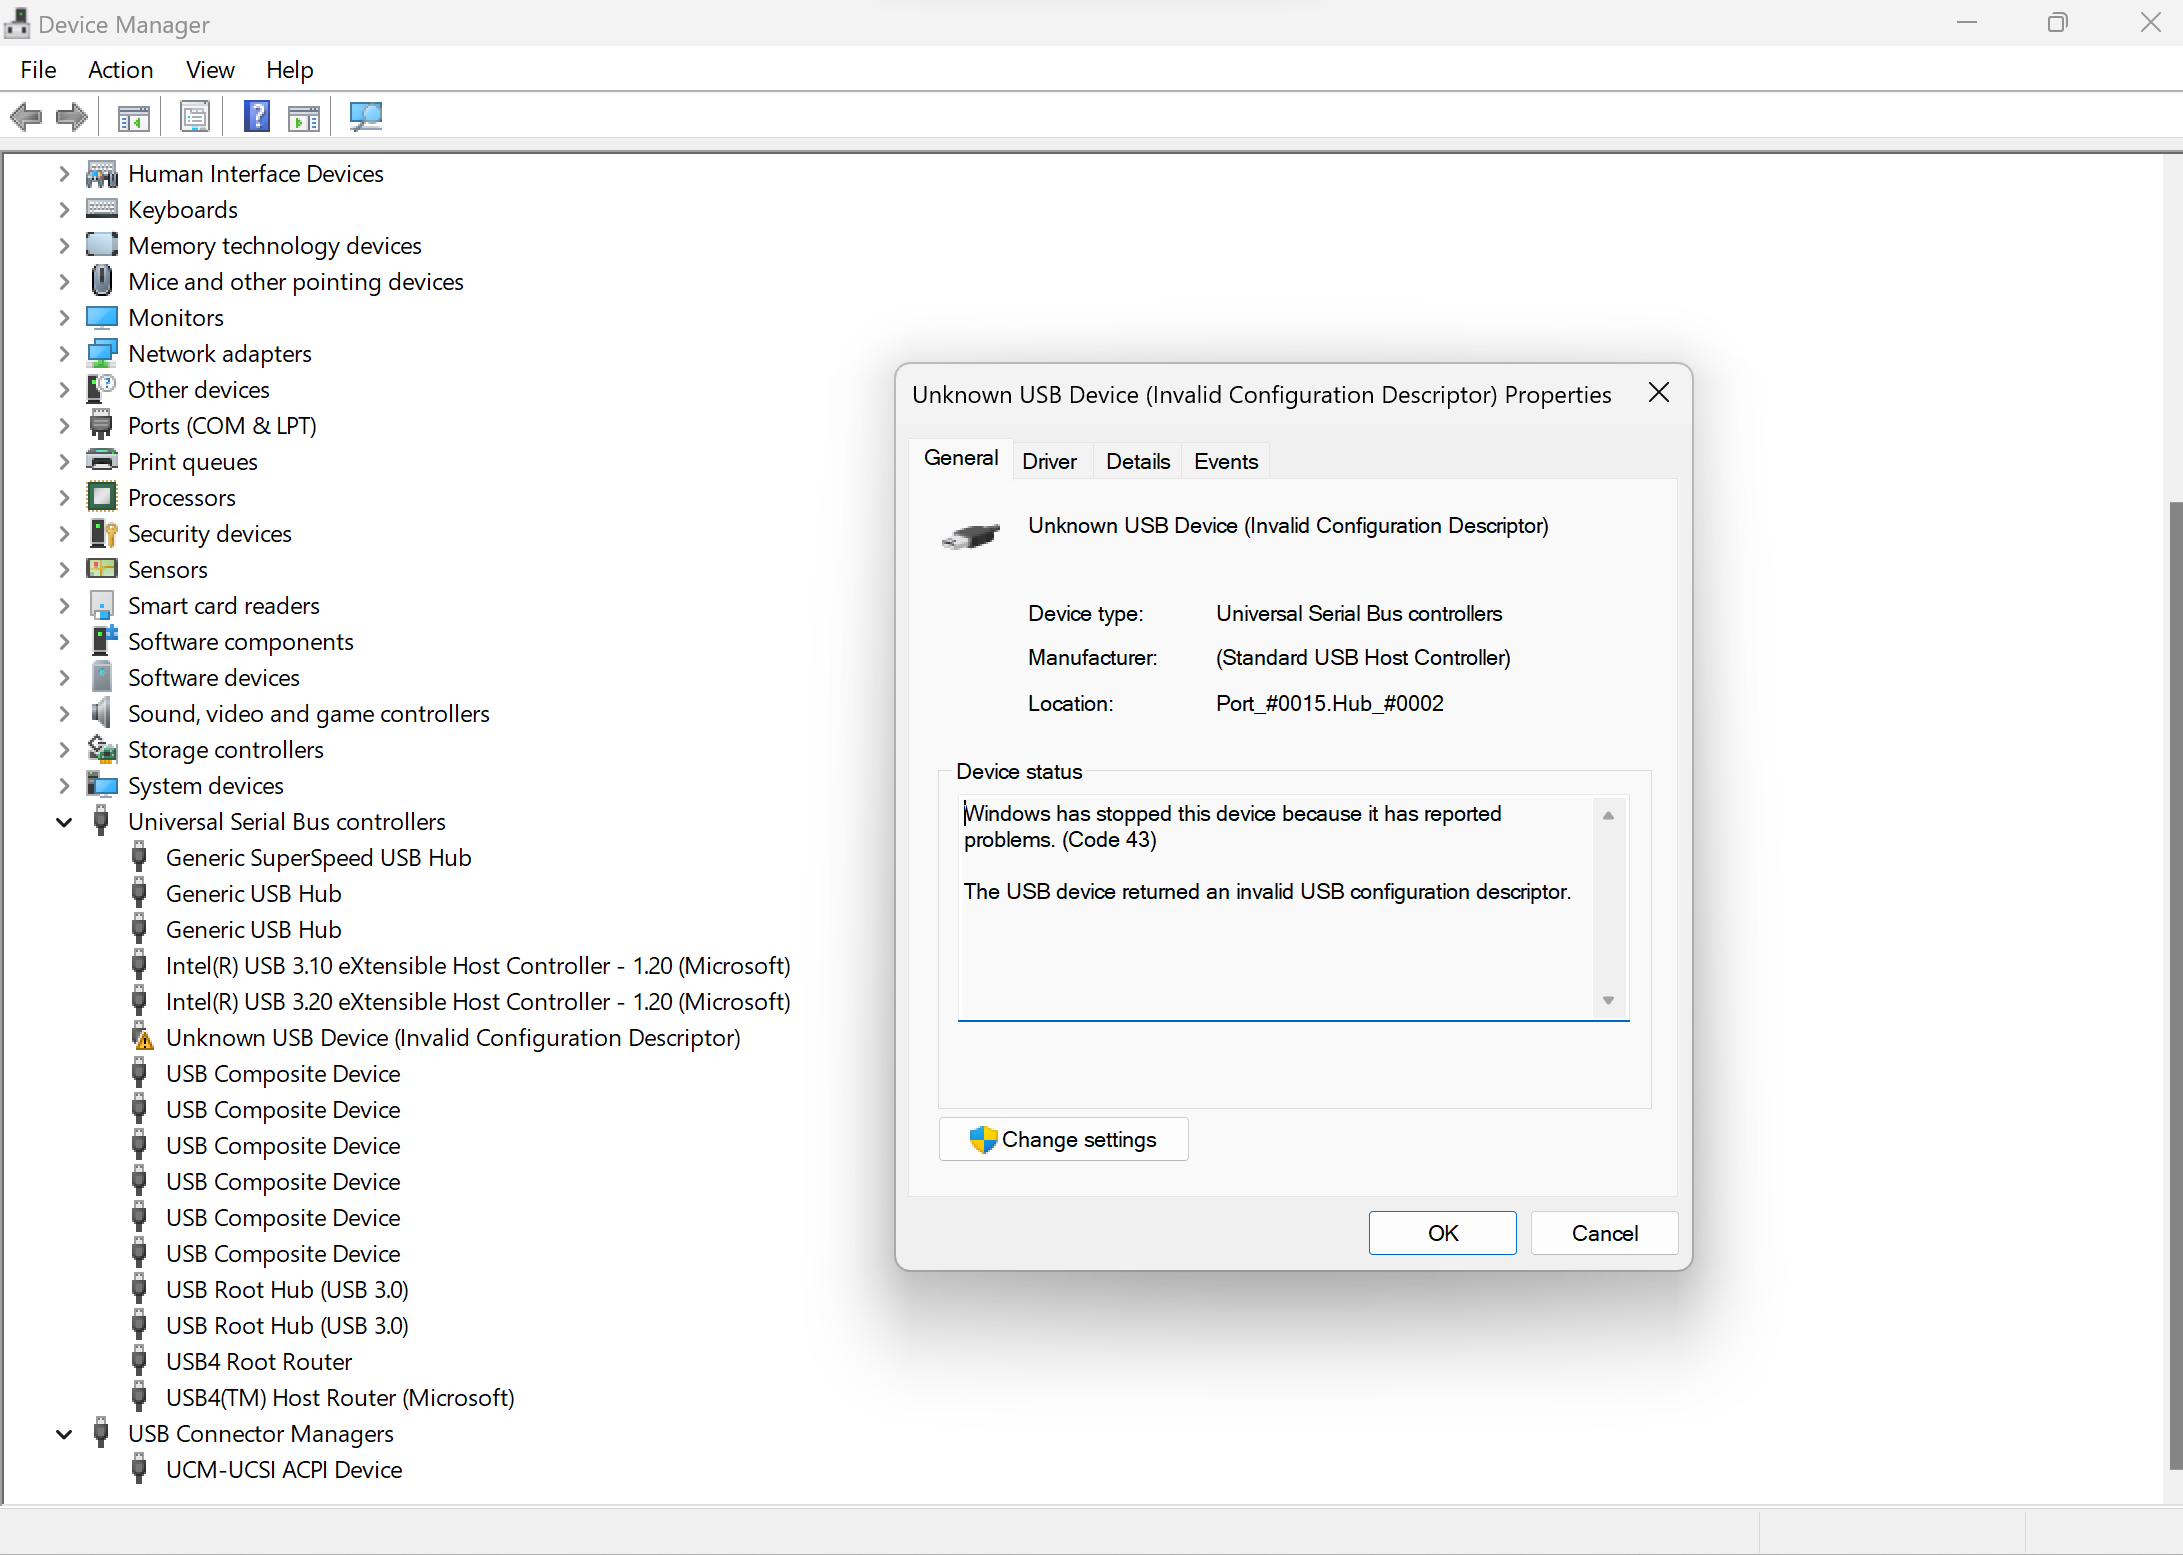Switch to the Events tab

pyautogui.click(x=1225, y=462)
